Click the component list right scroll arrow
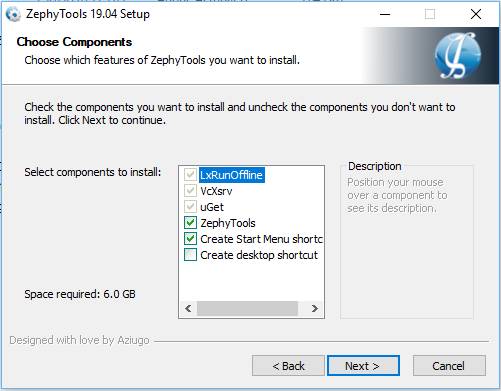Viewport: 501px width, 391px height. pos(314,308)
